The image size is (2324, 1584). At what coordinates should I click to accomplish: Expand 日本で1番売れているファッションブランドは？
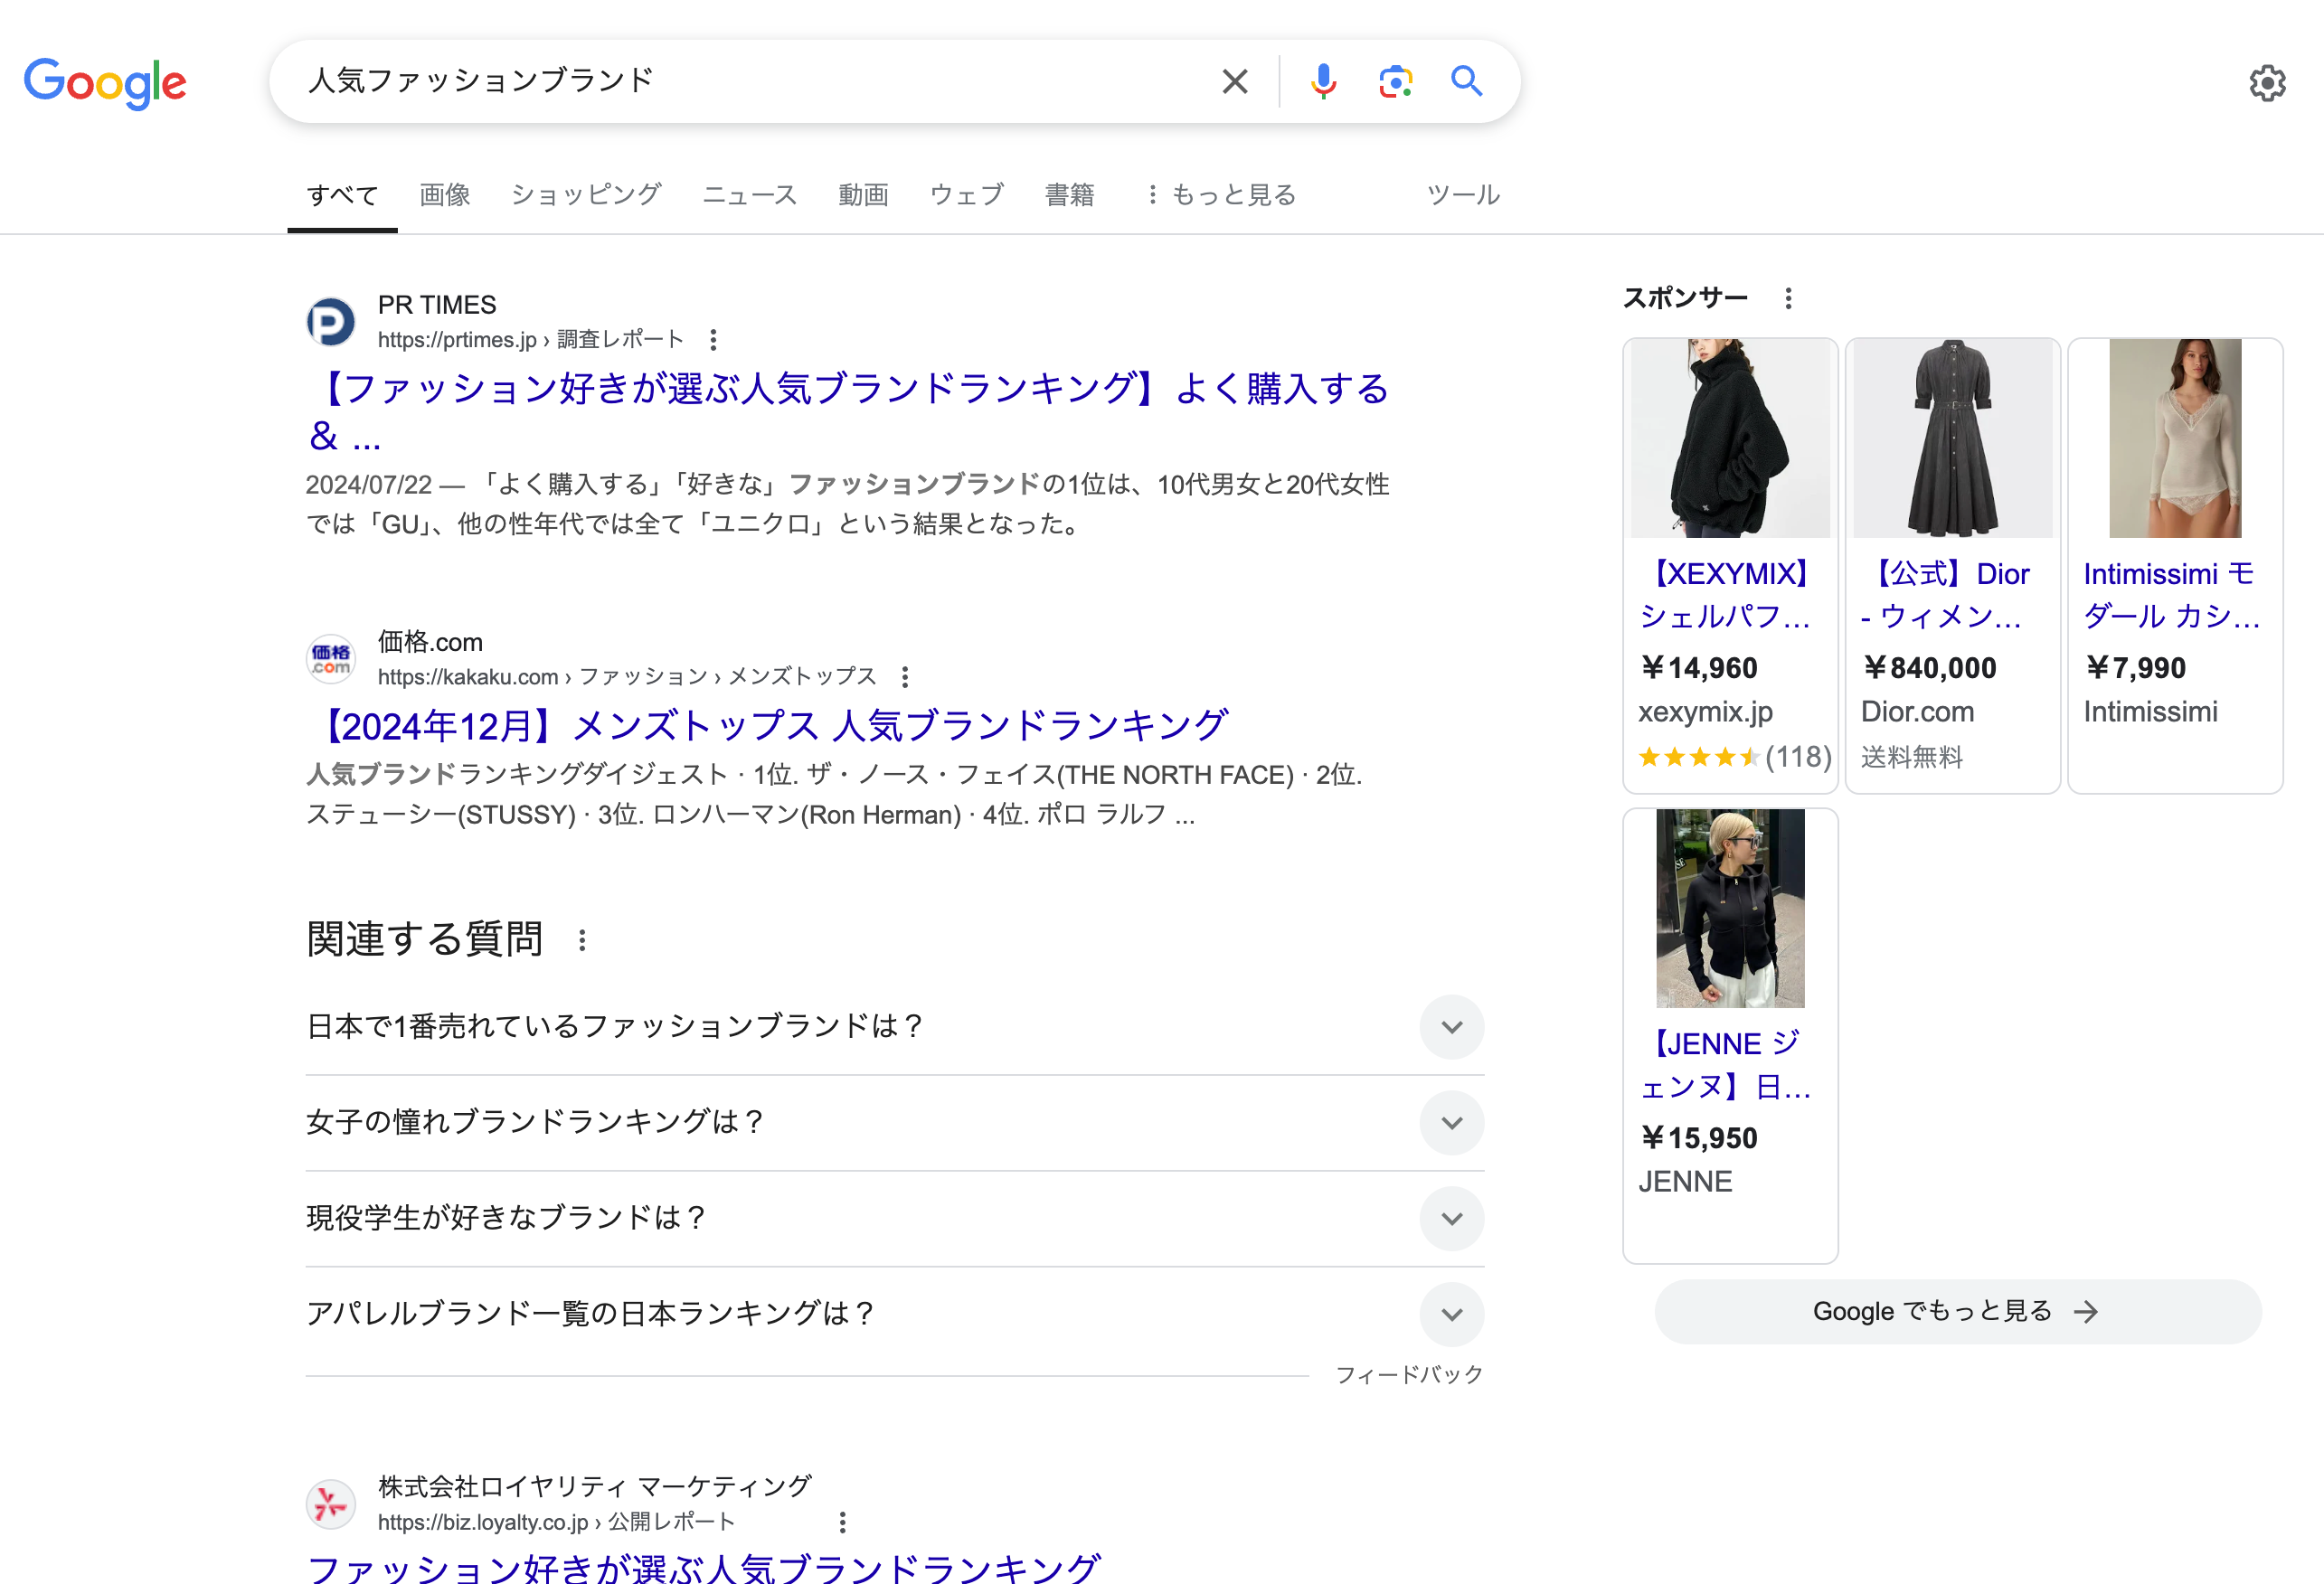[x=895, y=1027]
